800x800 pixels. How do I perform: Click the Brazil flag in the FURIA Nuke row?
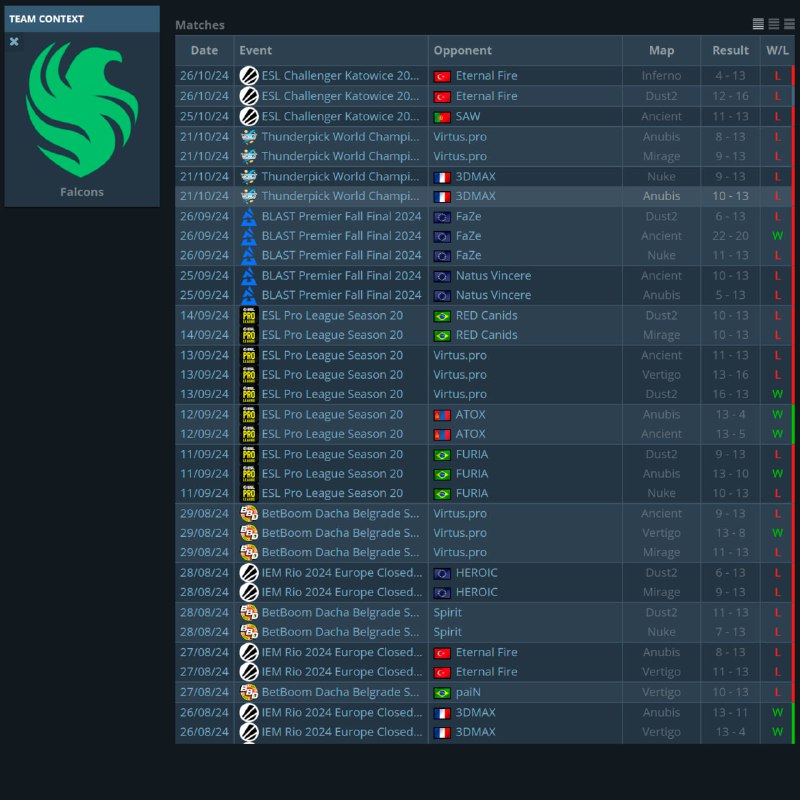click(442, 494)
